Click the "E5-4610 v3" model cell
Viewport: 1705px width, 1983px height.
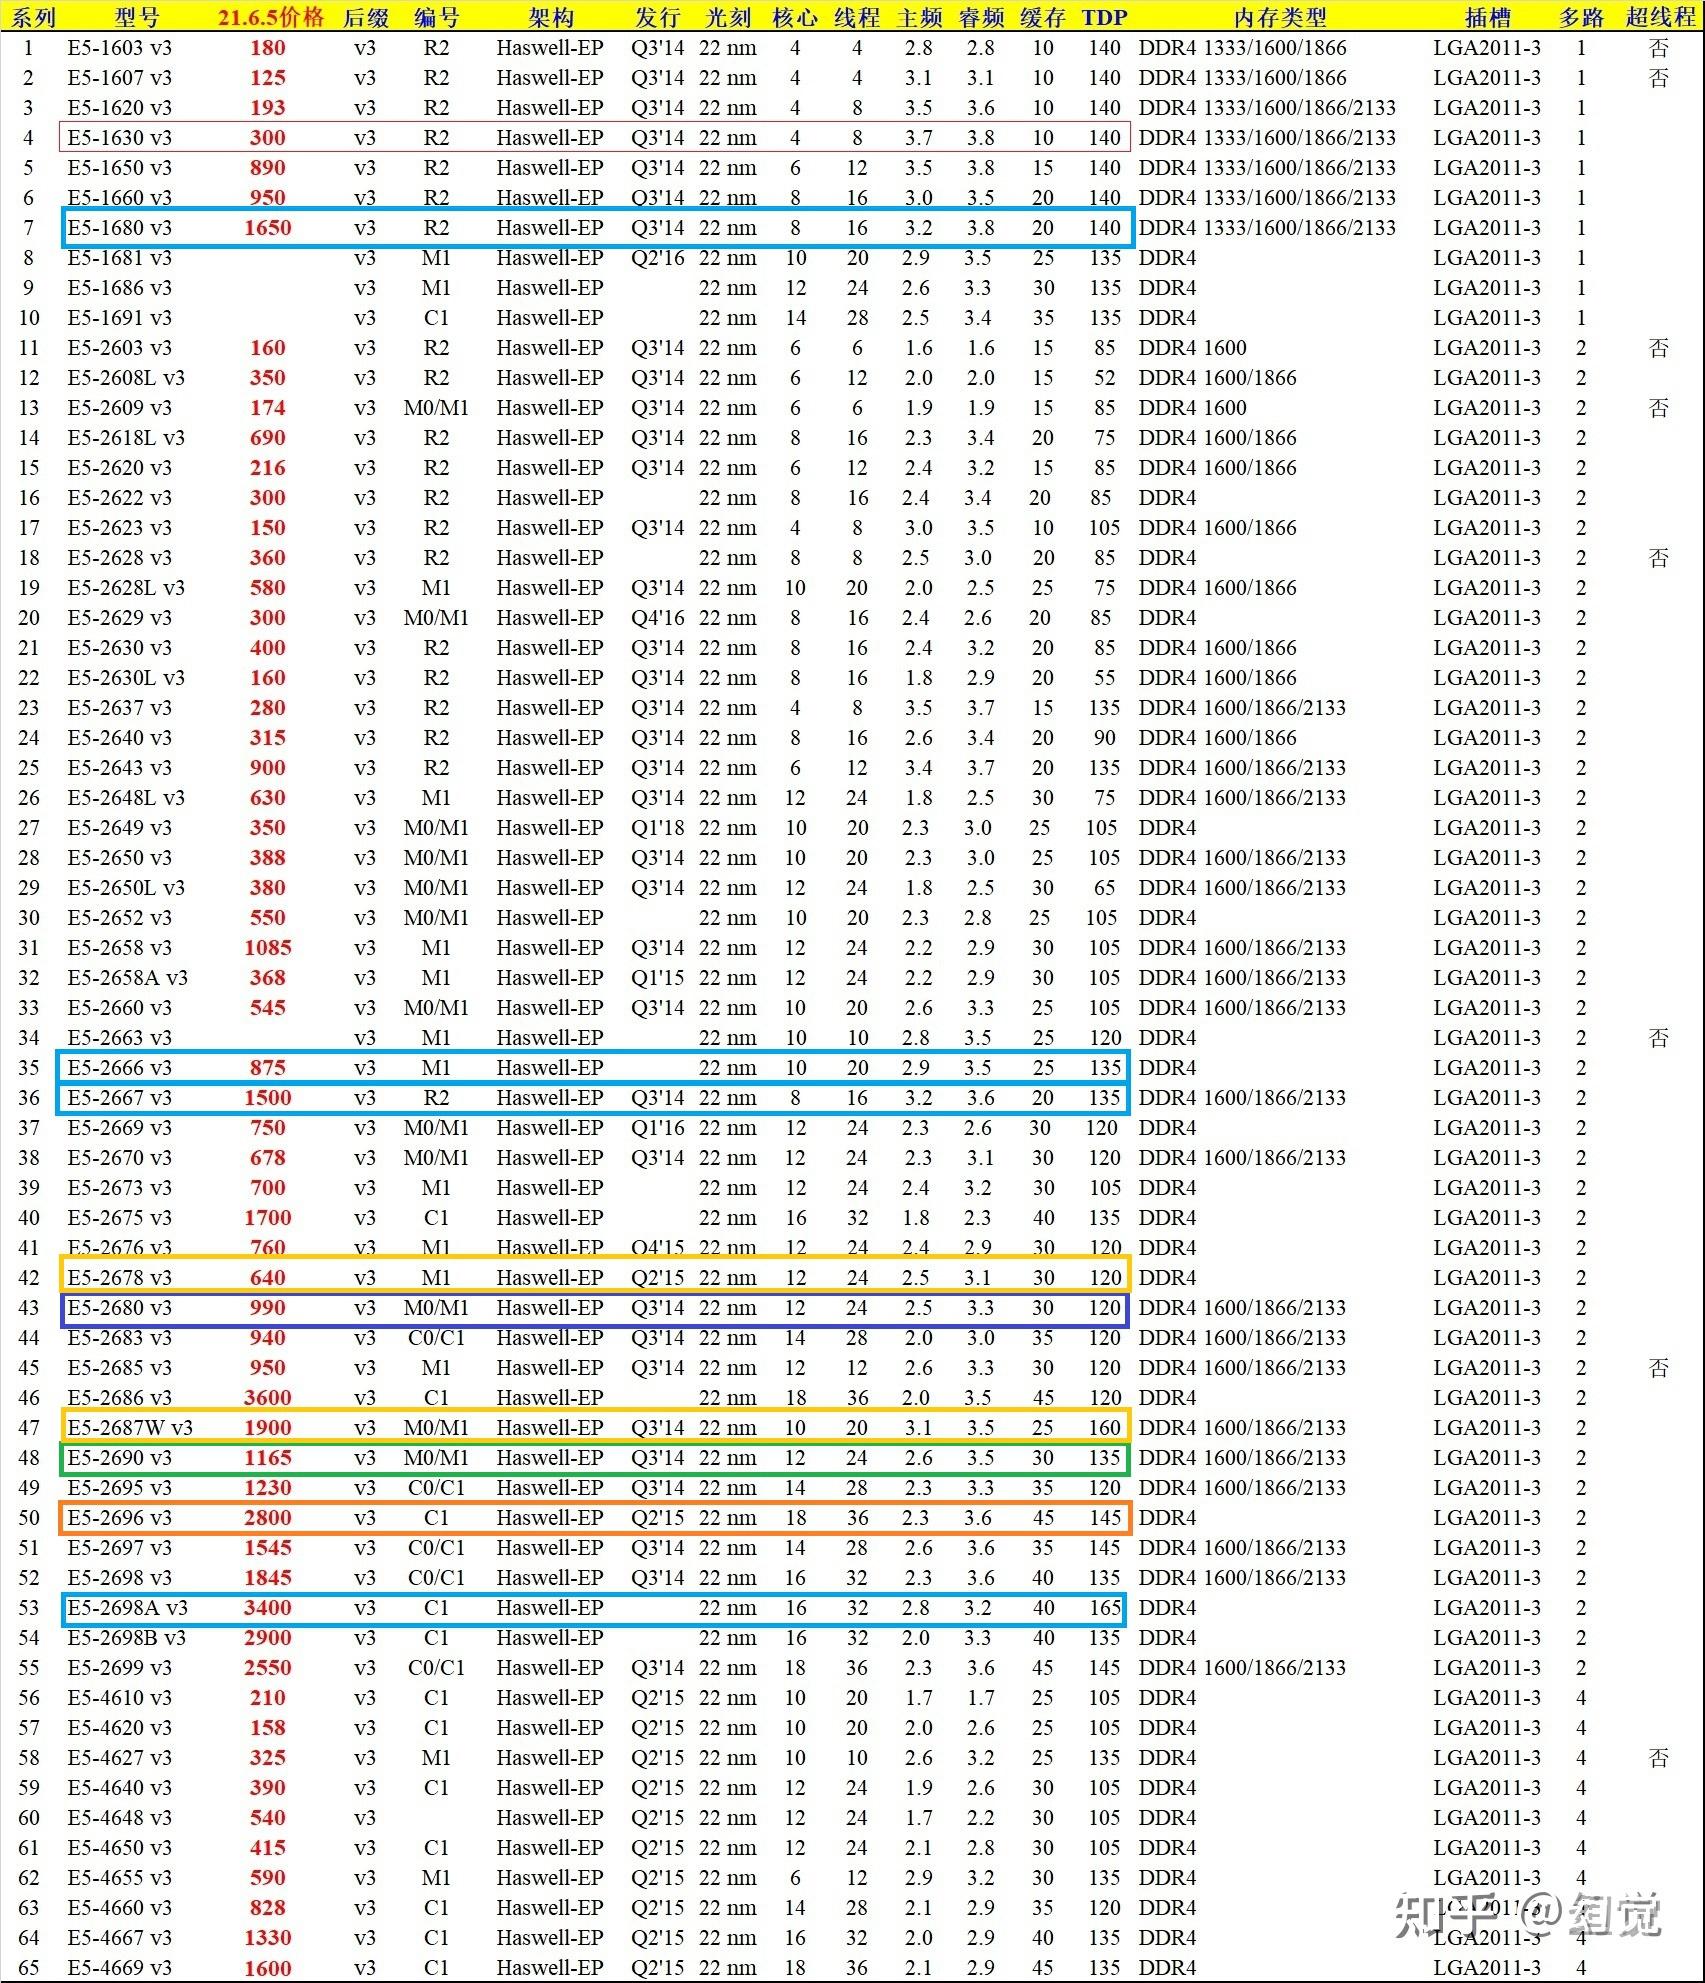(120, 1698)
